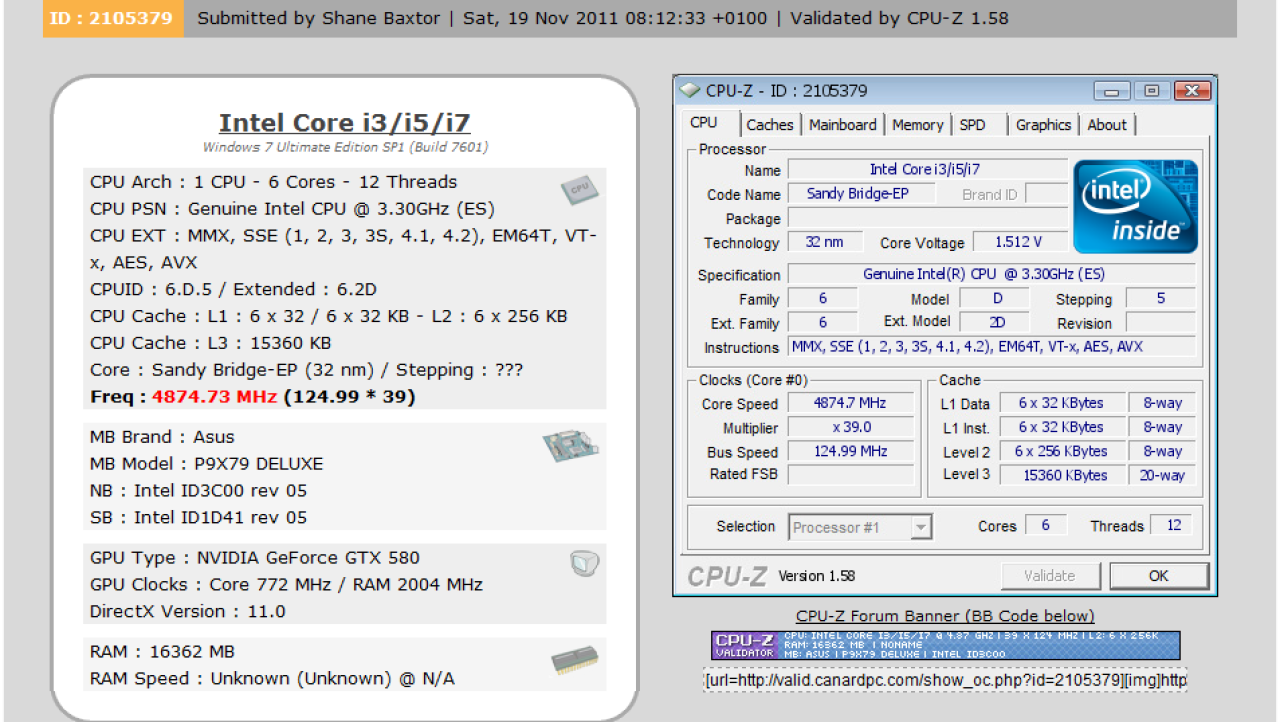Click the greyed Validate button
The width and height of the screenshot is (1280, 722).
click(1050, 576)
